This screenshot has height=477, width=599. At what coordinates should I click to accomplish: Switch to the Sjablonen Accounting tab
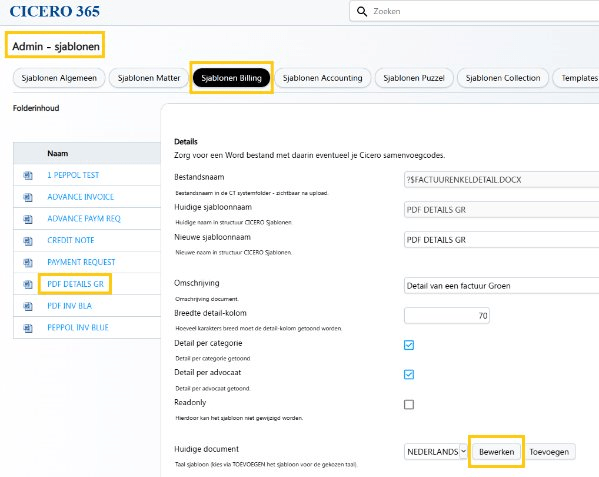click(322, 78)
